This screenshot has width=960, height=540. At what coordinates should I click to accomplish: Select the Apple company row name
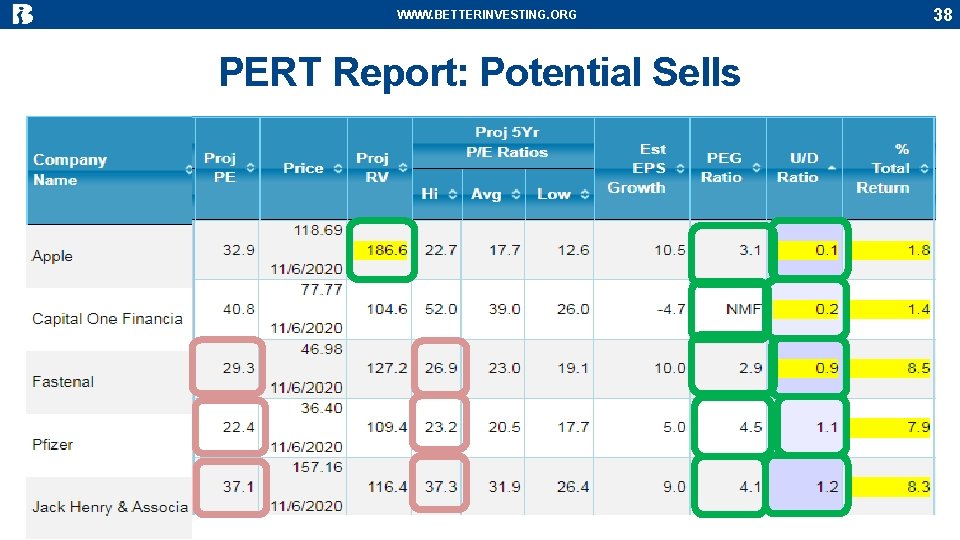53,256
